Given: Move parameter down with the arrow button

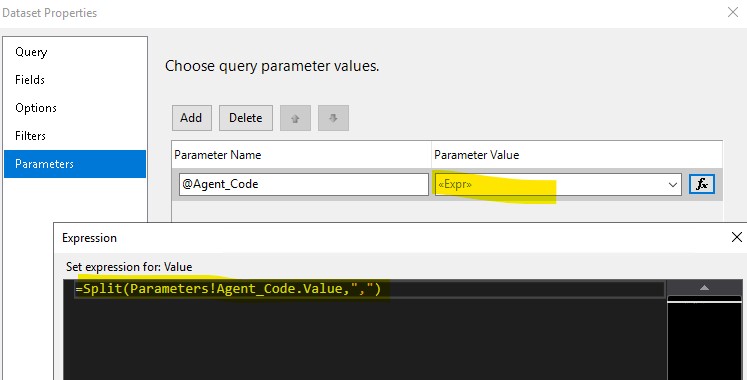Looking at the screenshot, I should (x=333, y=118).
